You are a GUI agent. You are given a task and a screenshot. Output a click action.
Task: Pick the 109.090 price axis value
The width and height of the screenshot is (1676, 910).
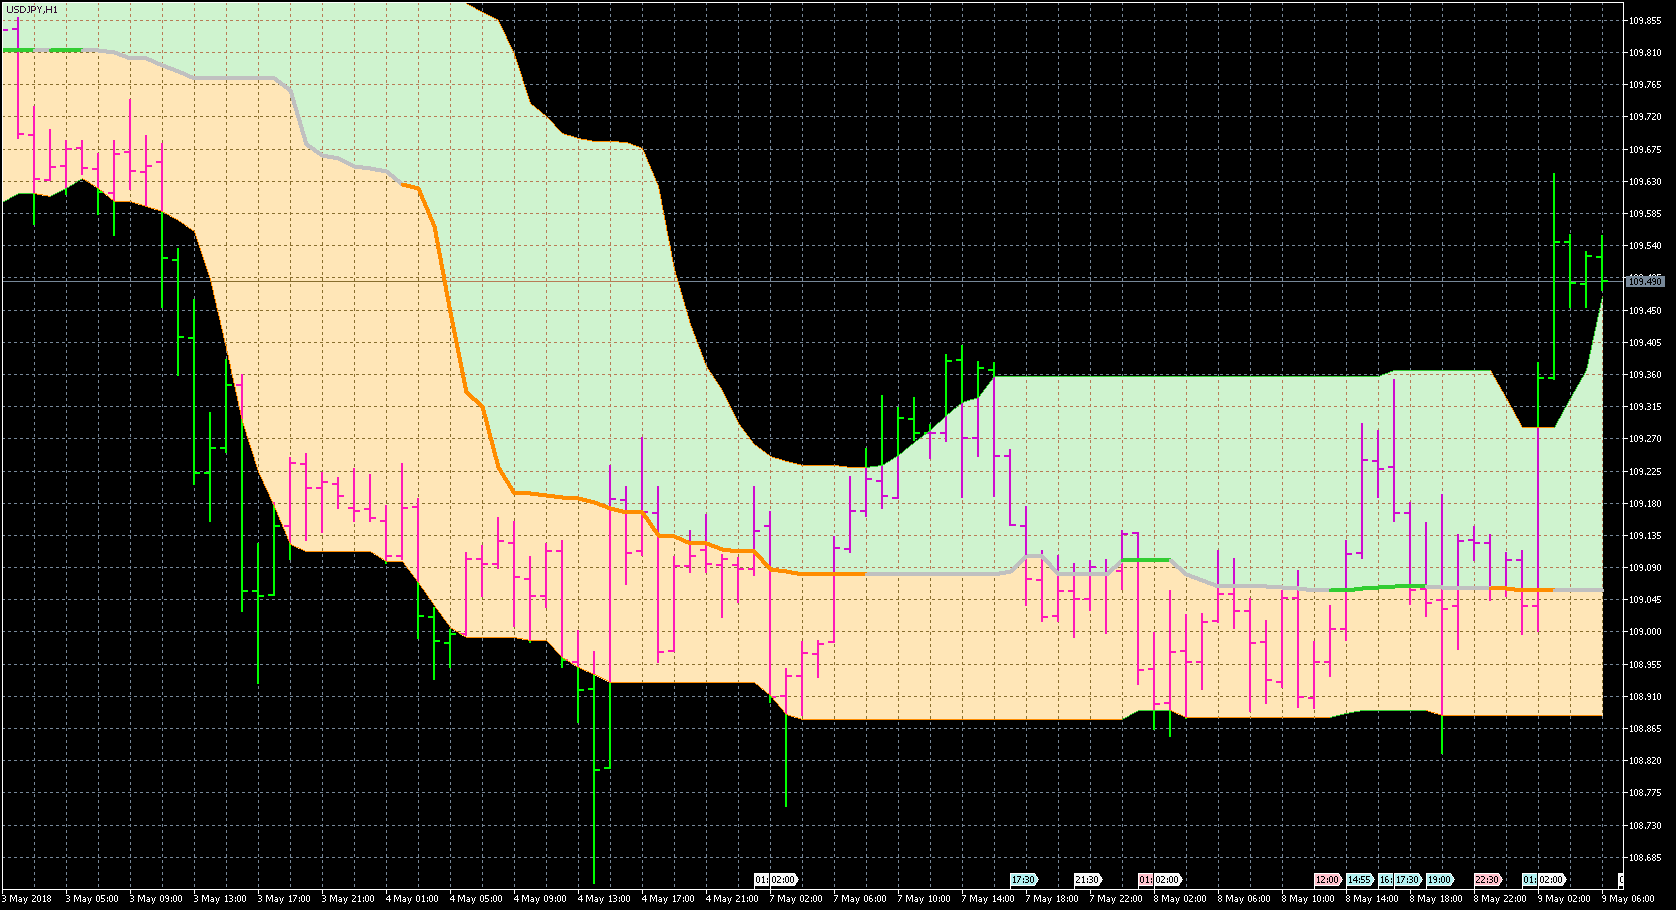[1645, 568]
